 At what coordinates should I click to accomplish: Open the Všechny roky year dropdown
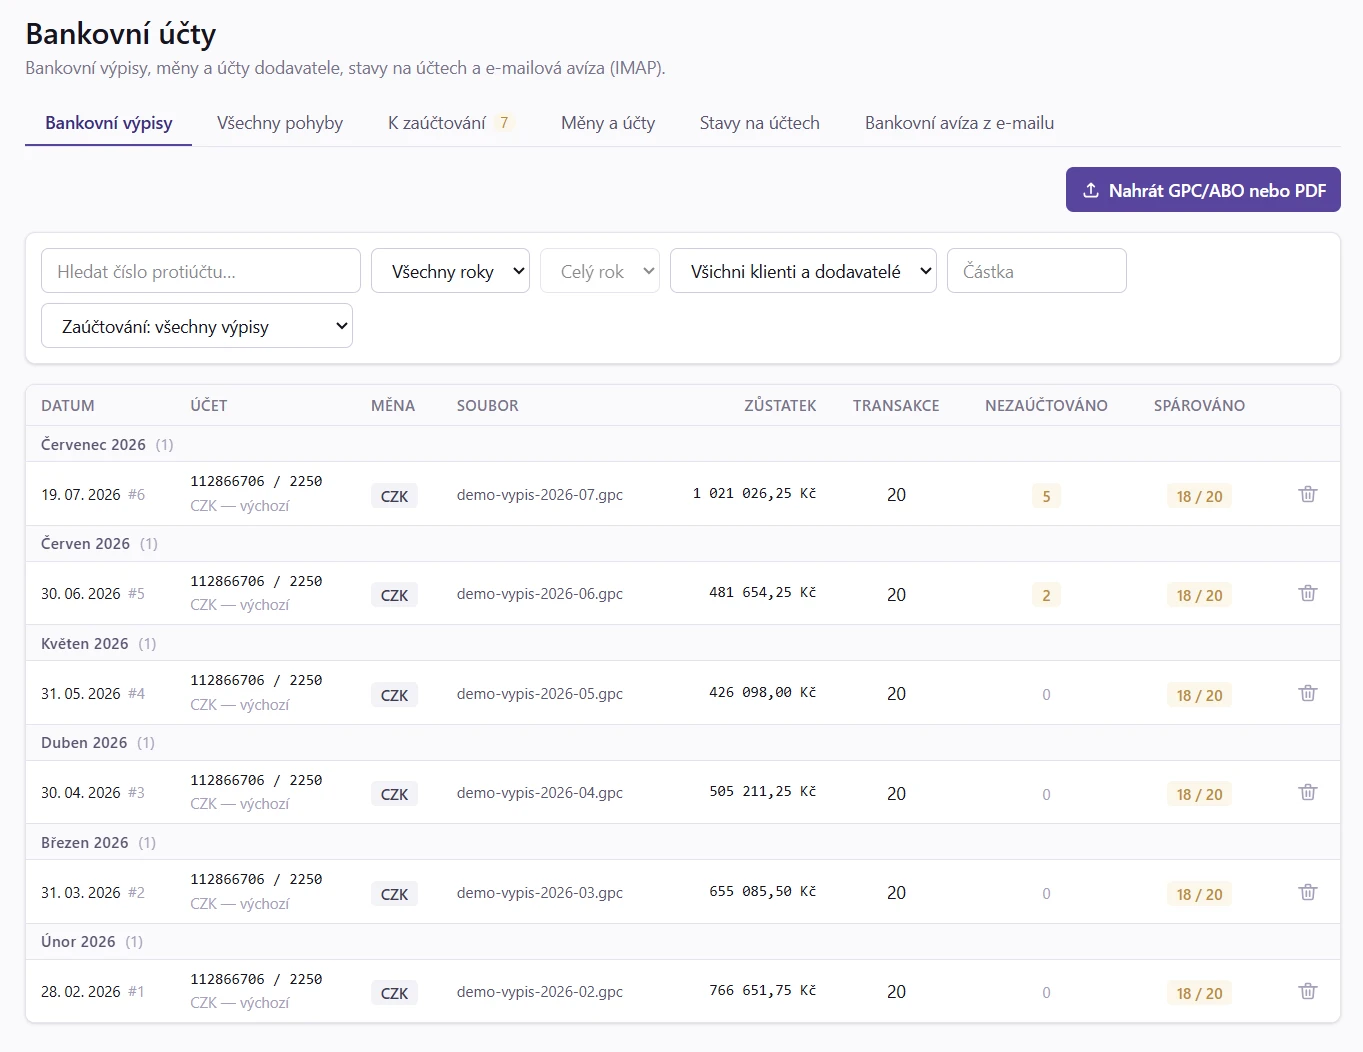450,271
